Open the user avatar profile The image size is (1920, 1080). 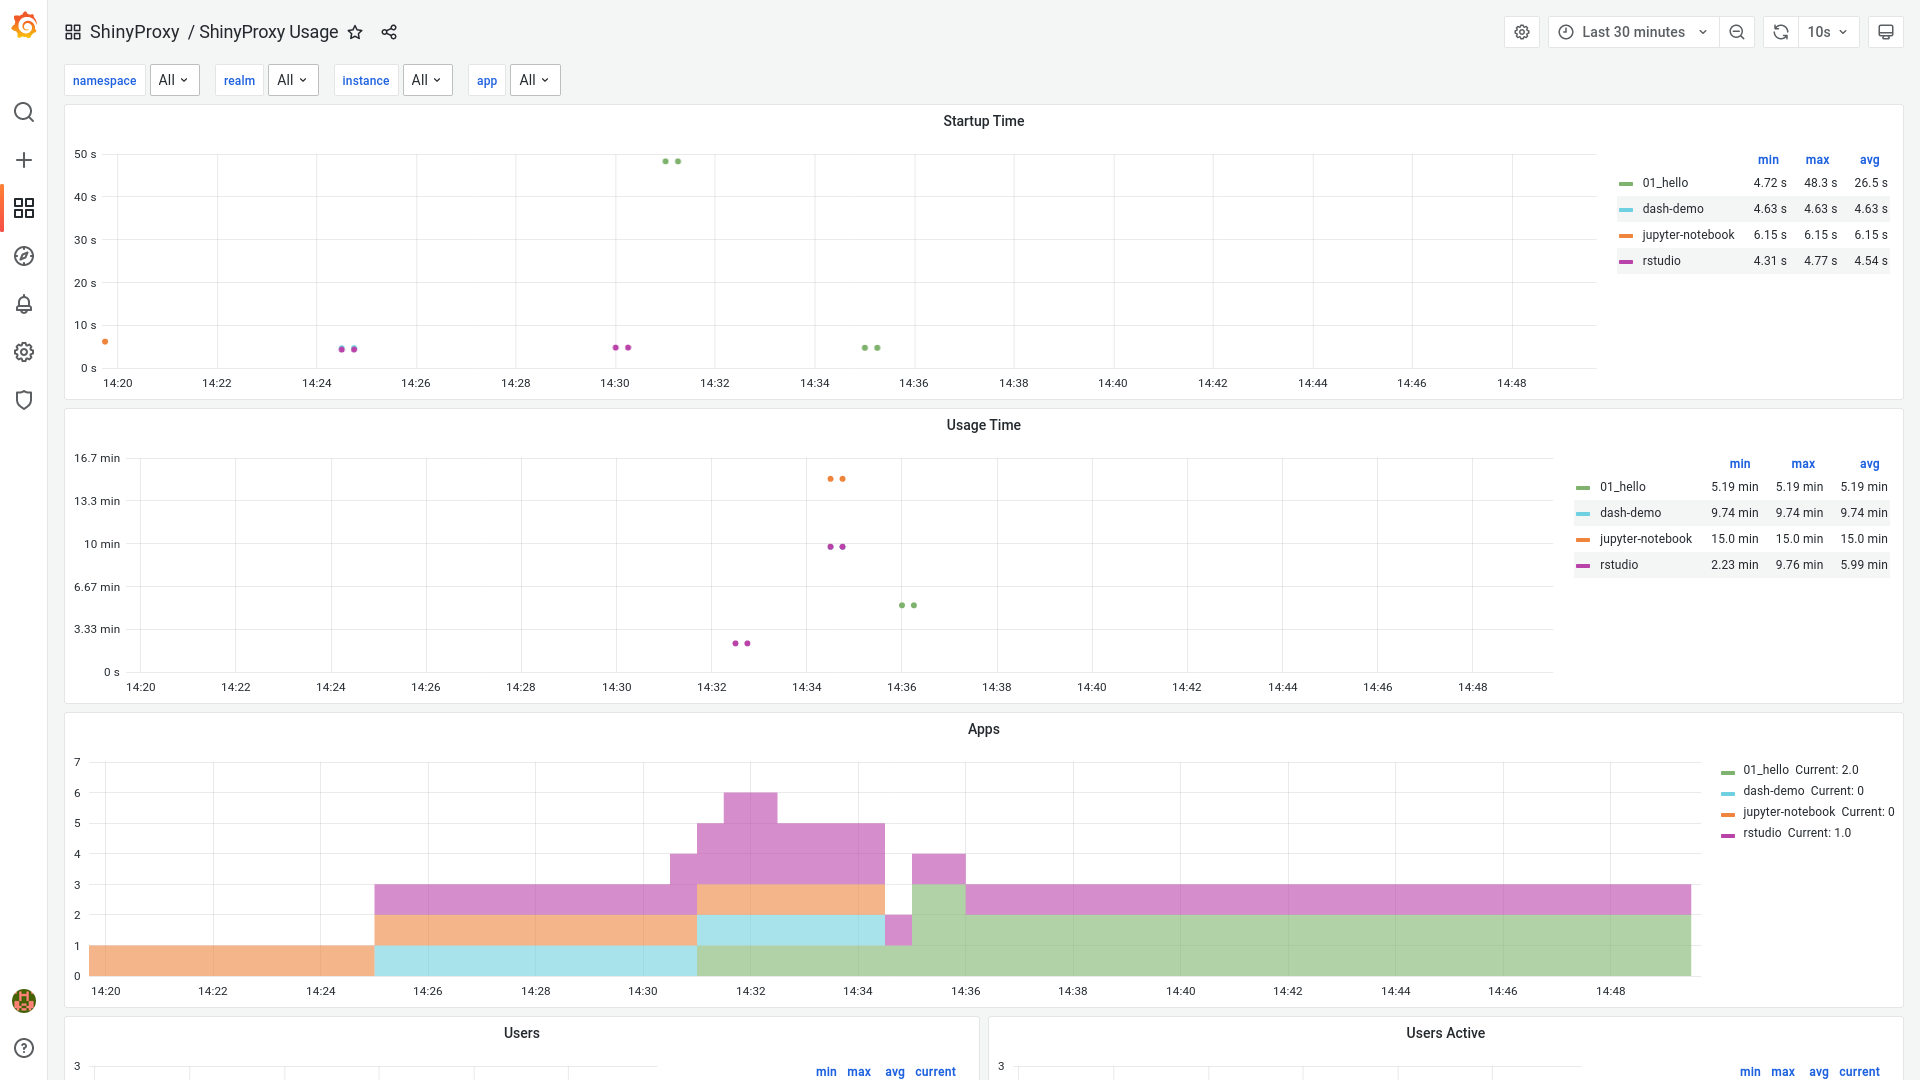(x=24, y=1000)
